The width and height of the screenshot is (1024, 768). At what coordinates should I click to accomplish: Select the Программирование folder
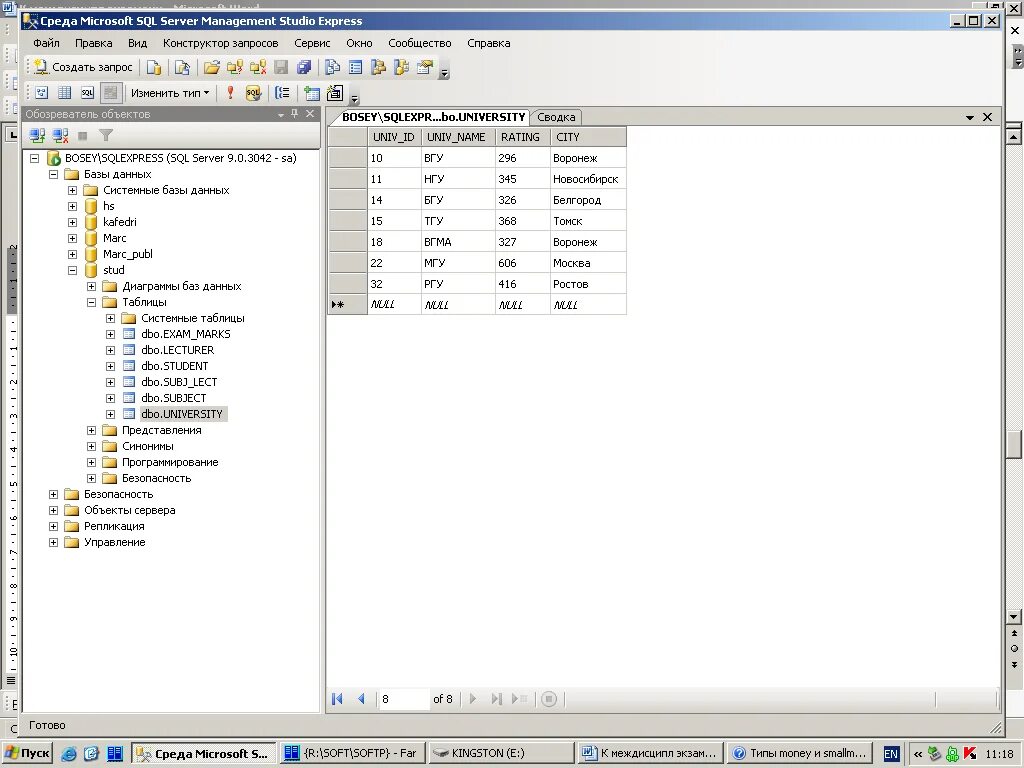coord(170,462)
